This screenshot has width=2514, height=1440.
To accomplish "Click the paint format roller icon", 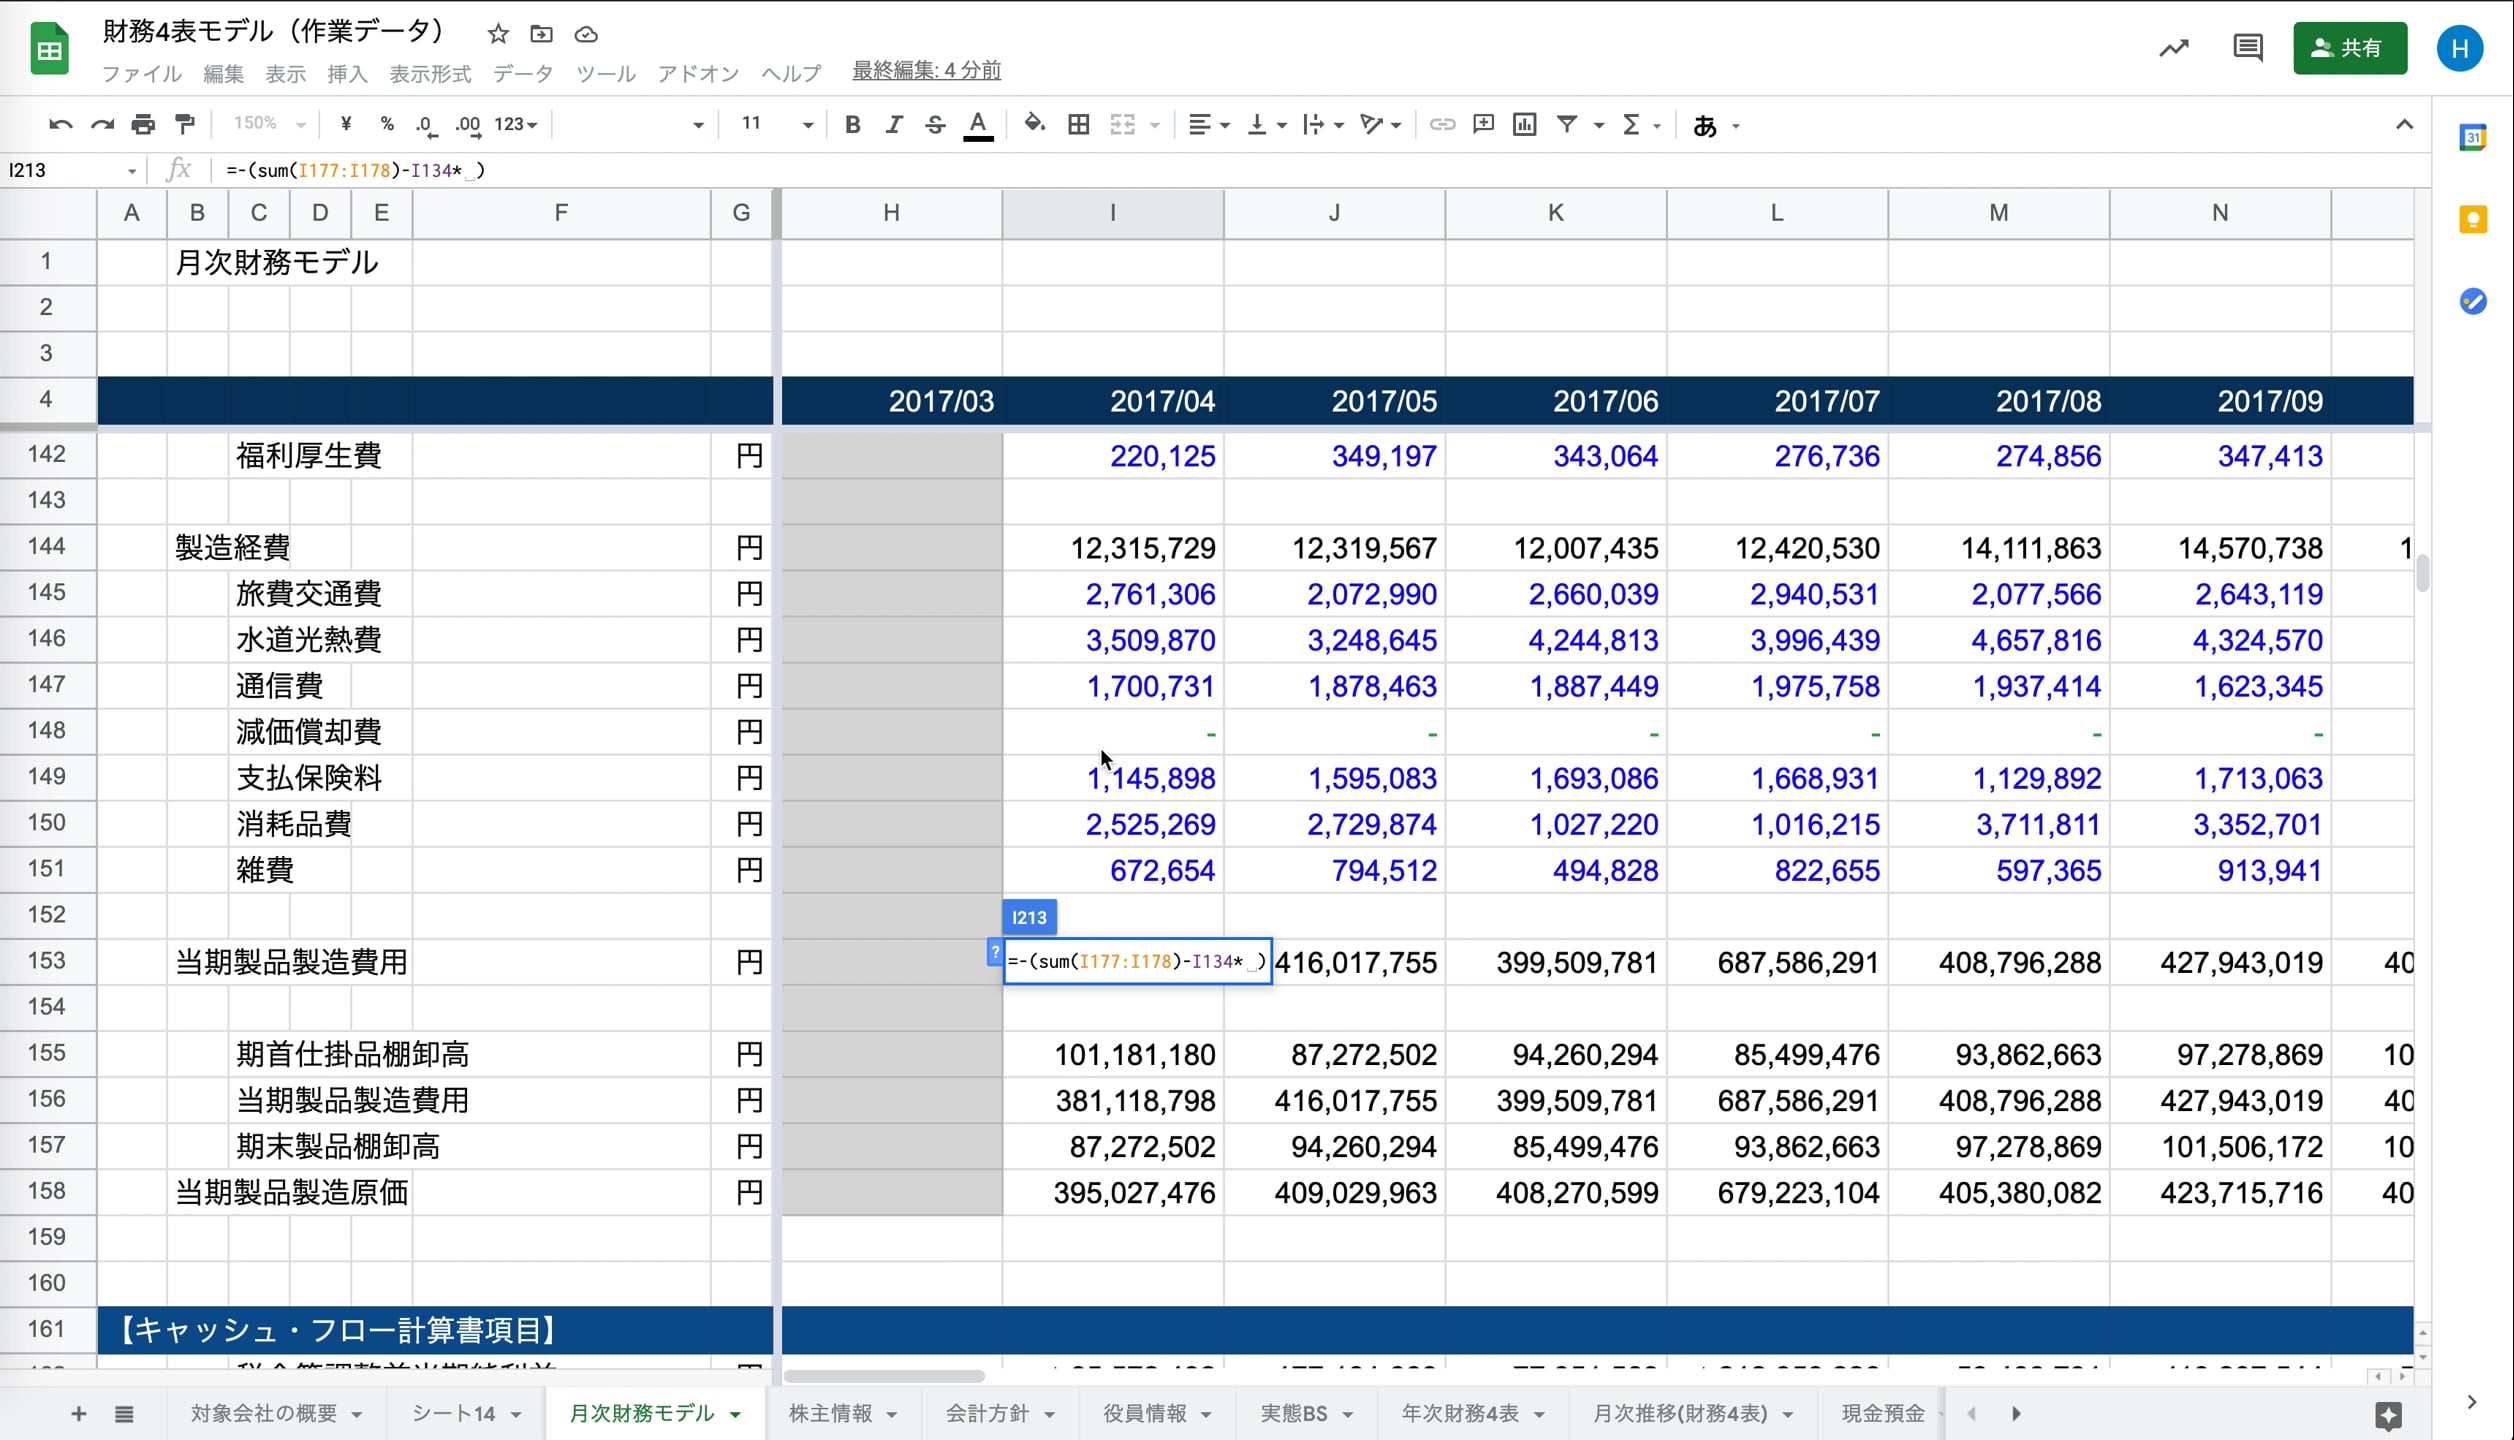I will 185,124.
